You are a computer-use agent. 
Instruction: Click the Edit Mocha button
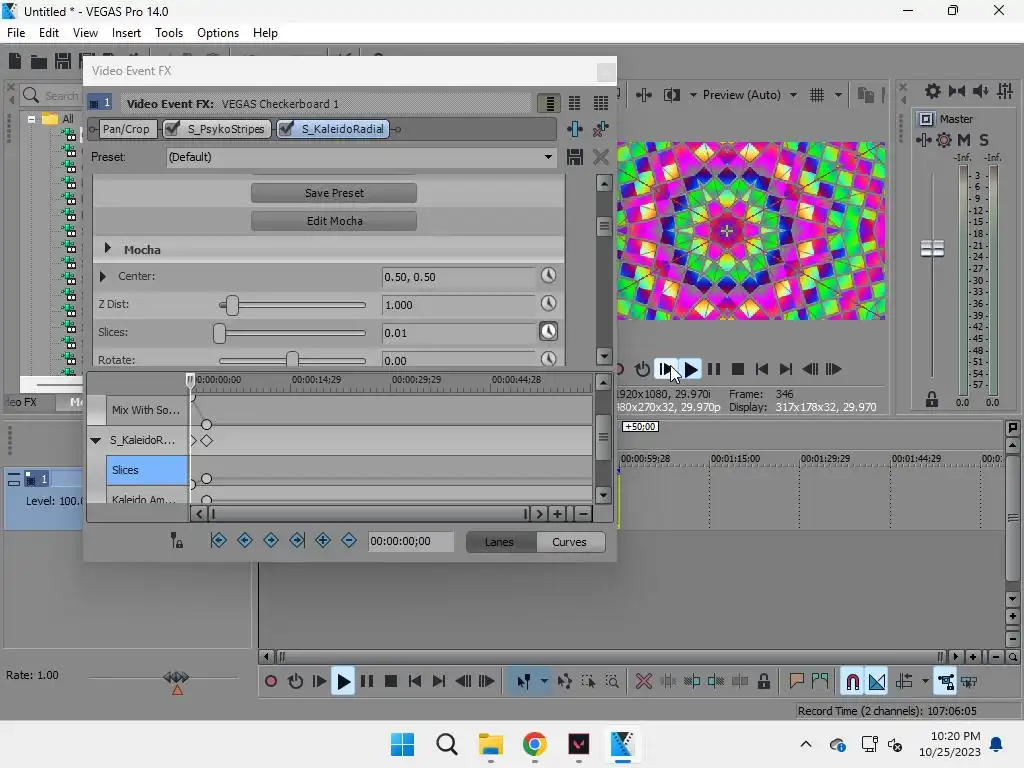(x=334, y=221)
